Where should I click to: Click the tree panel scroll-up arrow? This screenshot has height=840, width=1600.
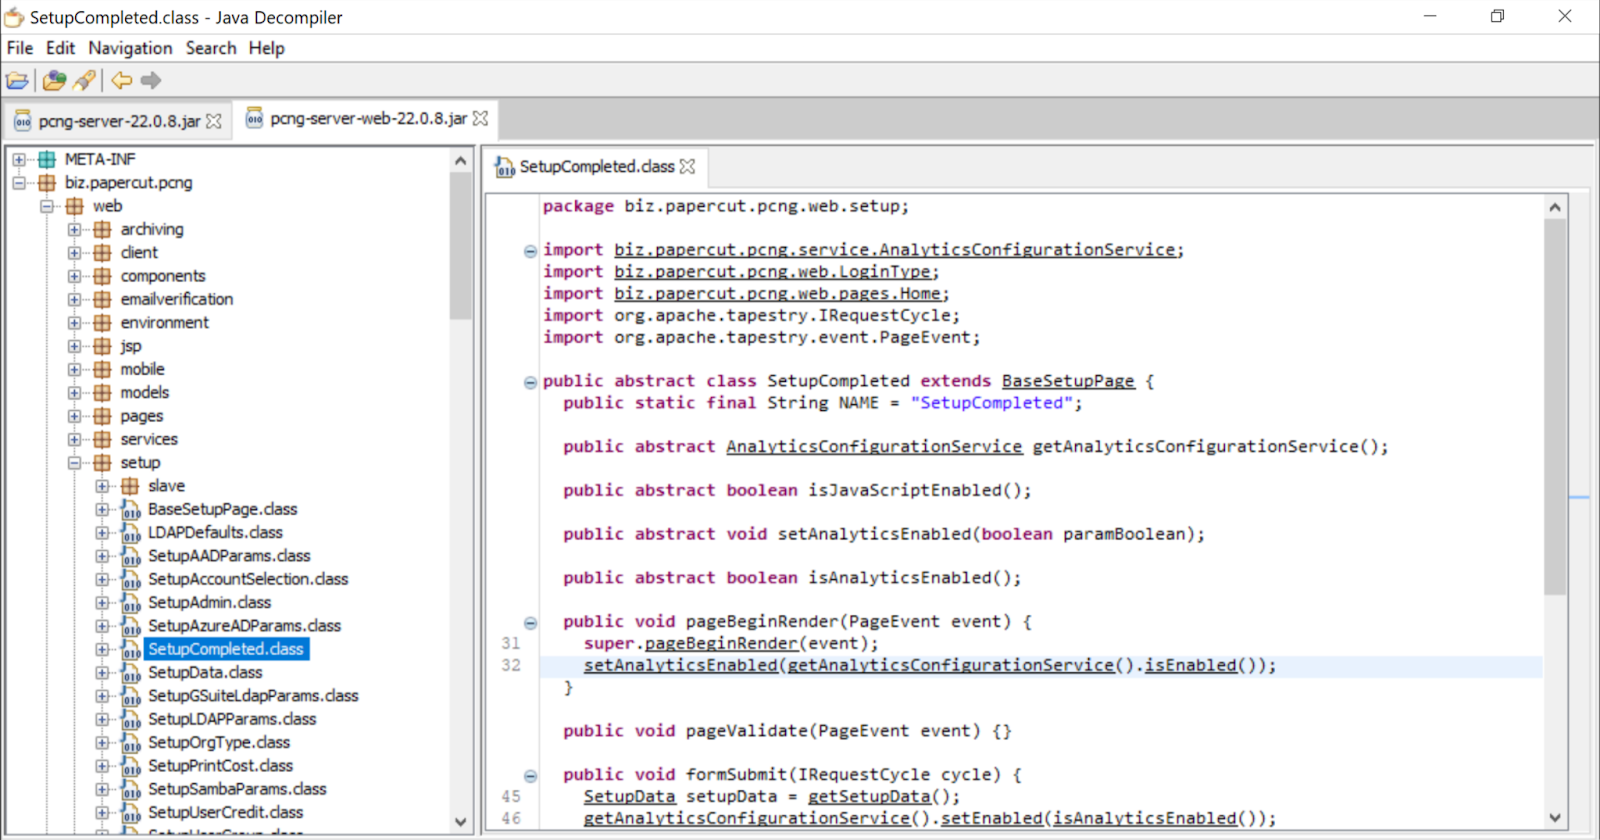[x=460, y=160]
